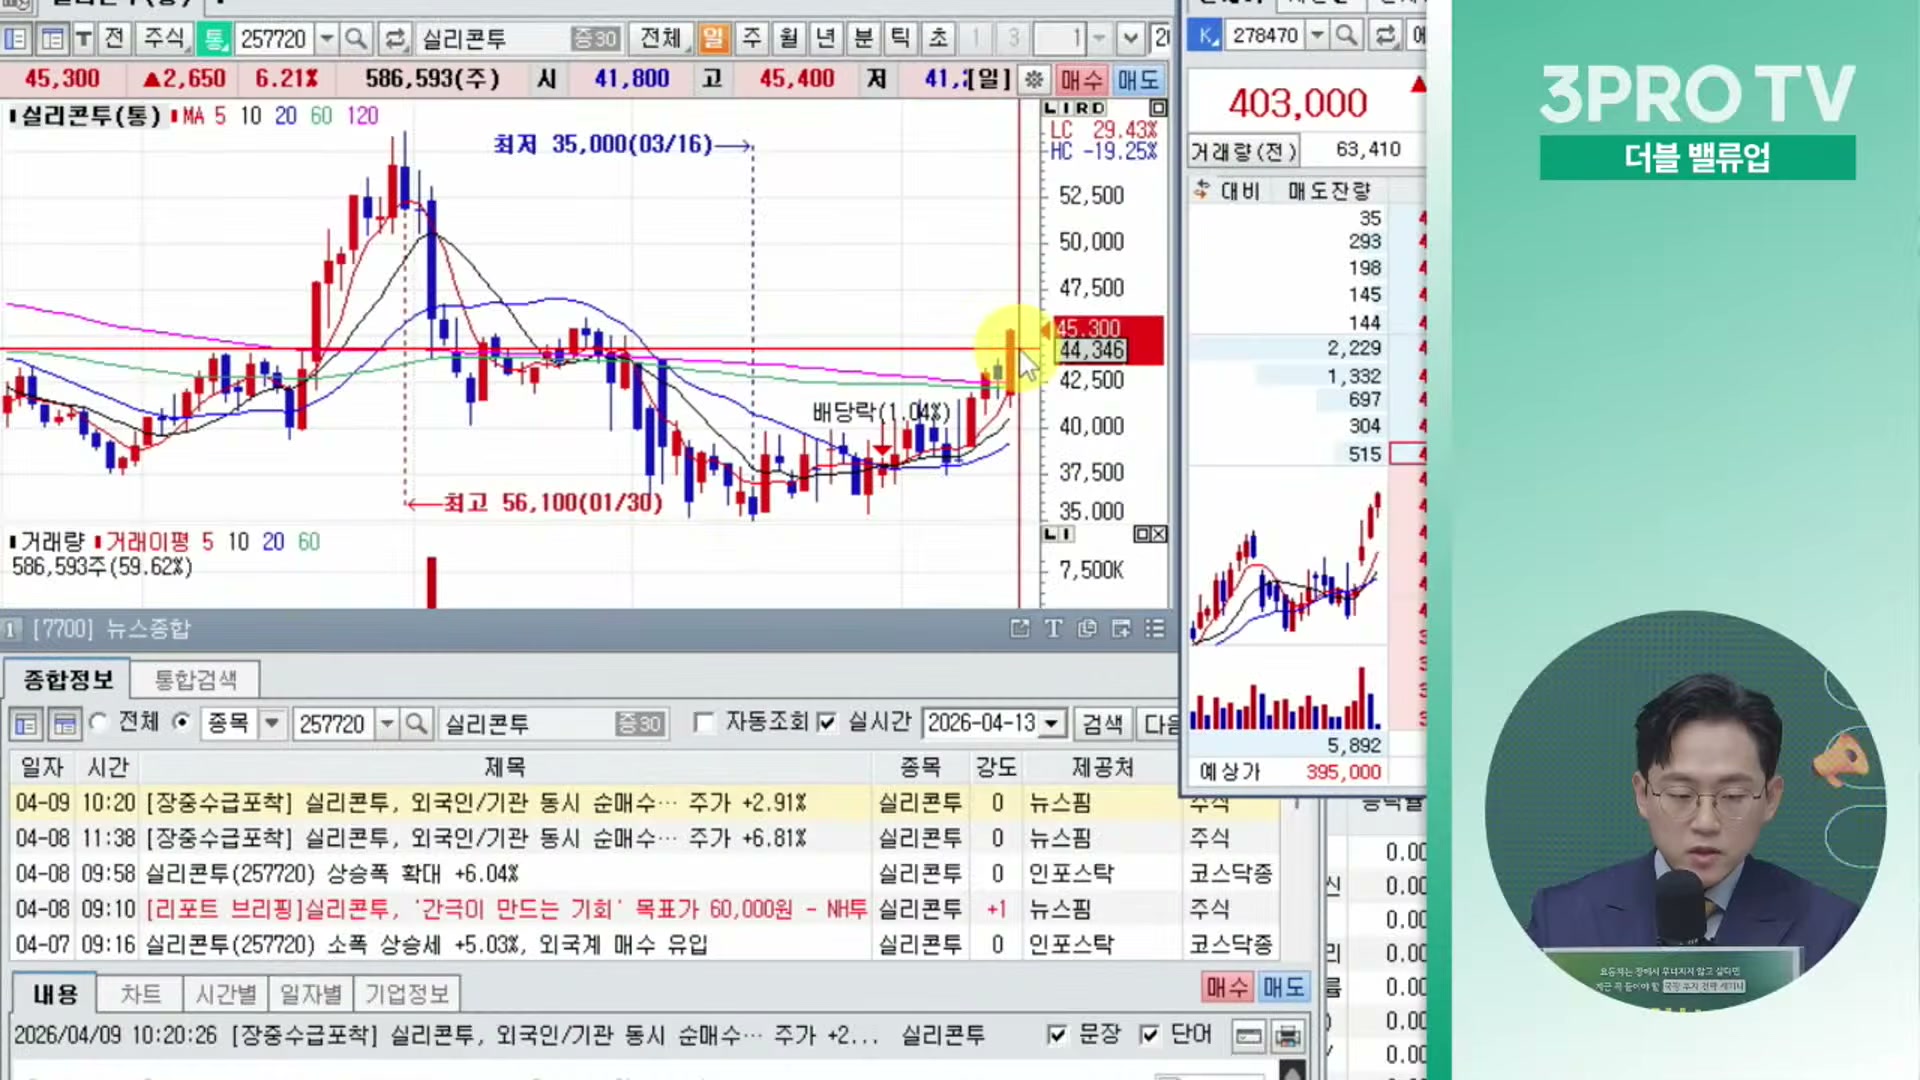The image size is (1920, 1080).
Task: Select the 전체 radio button in news filter
Action: 99,722
